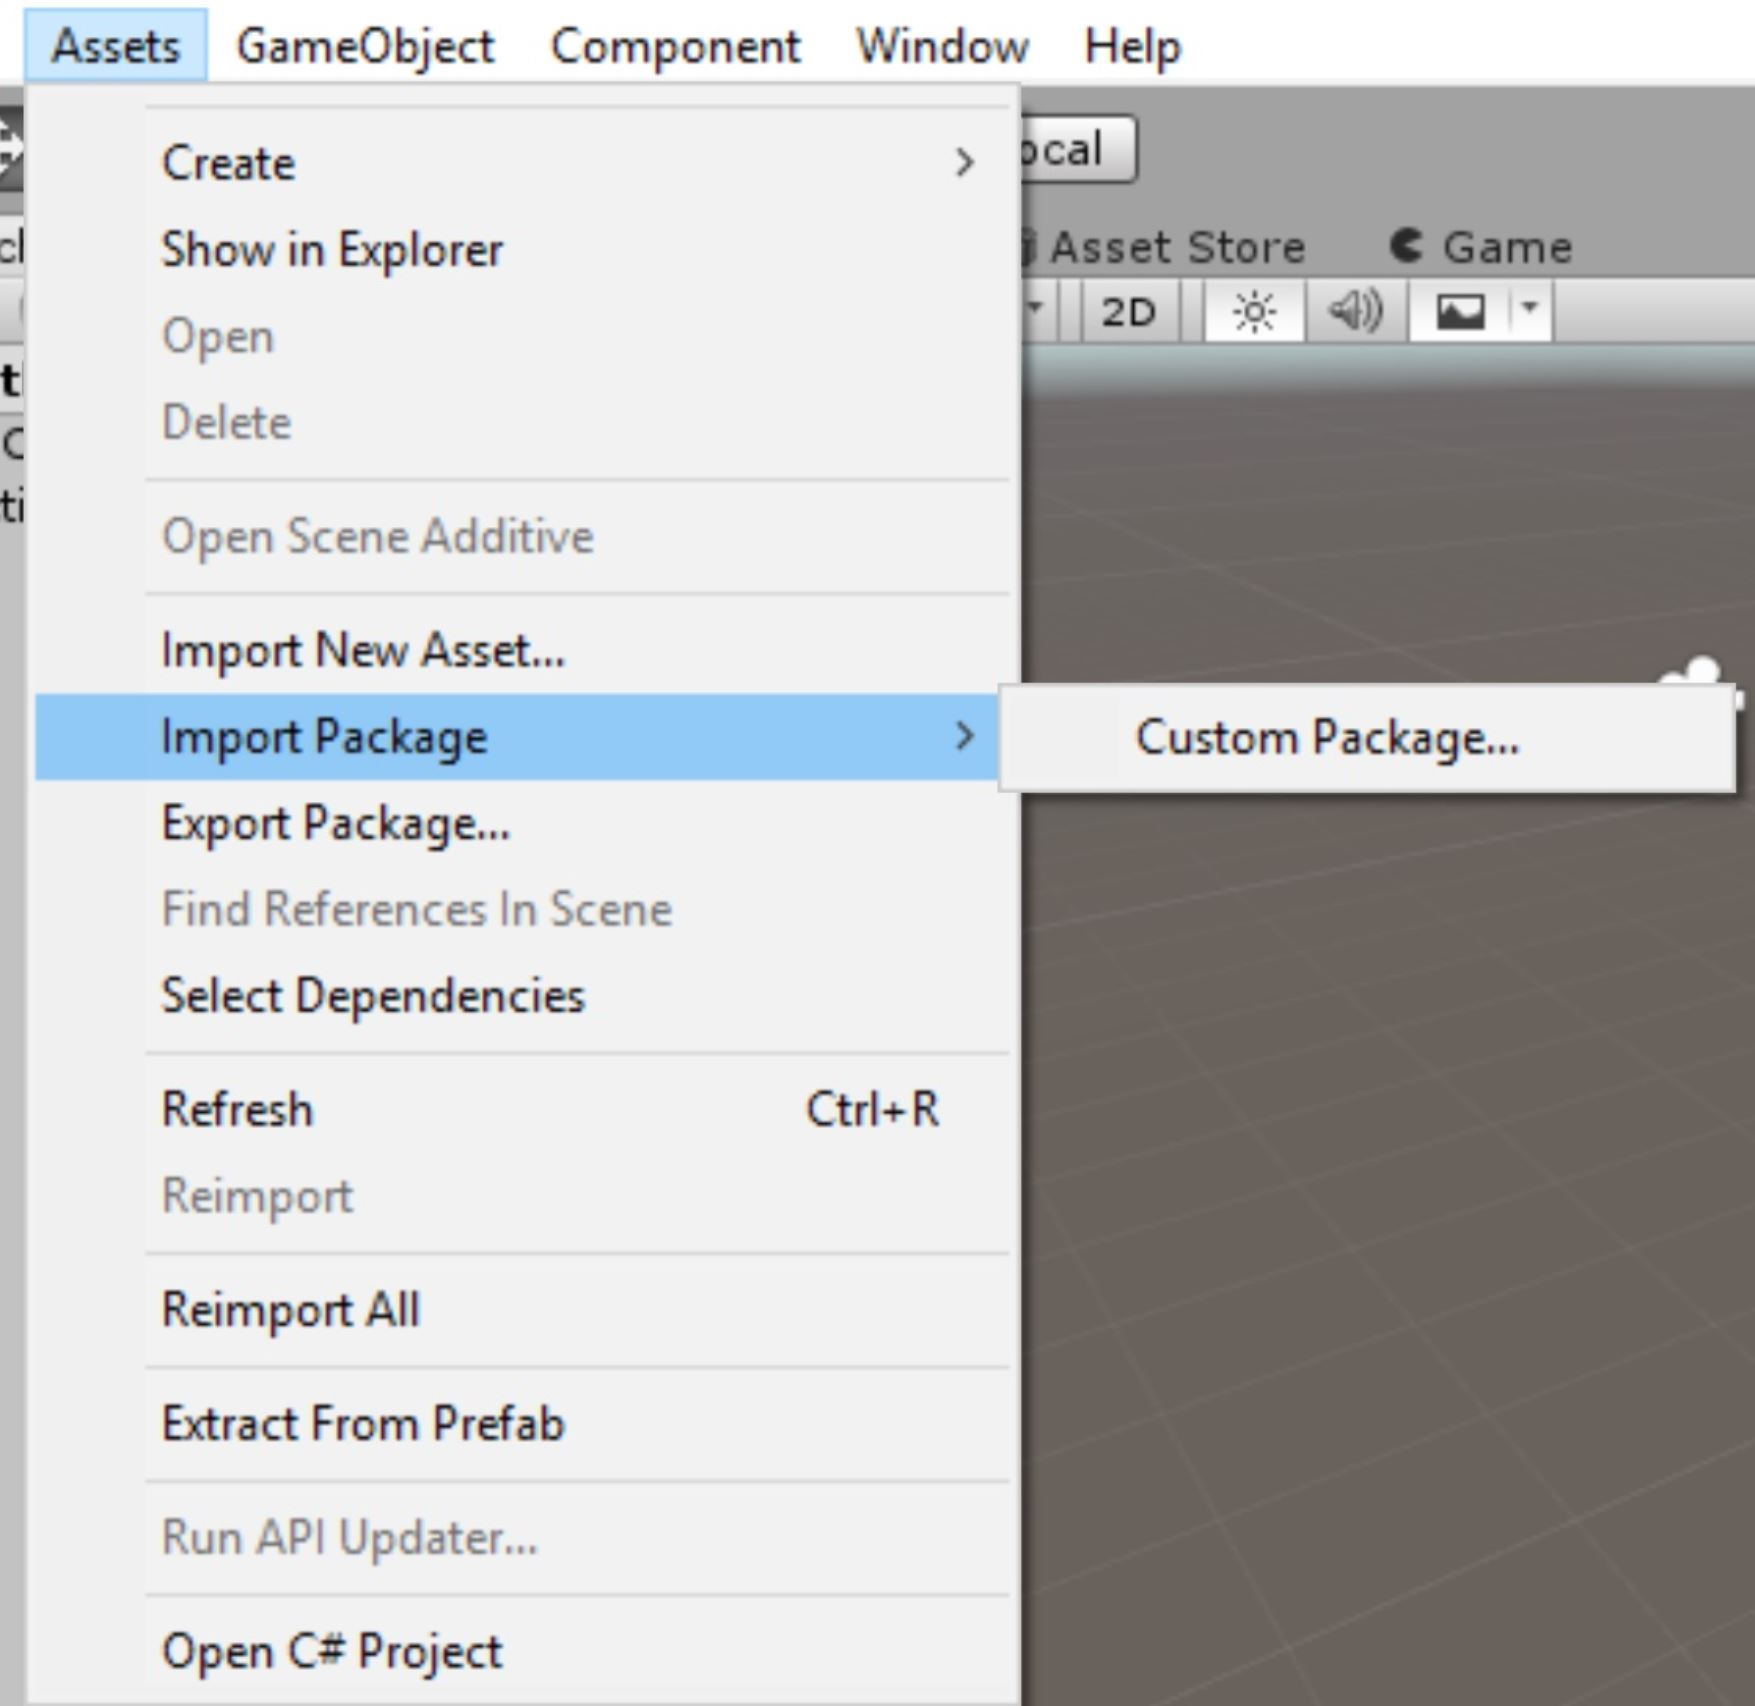Open the Component menu
1755x1706 pixels.
point(675,46)
